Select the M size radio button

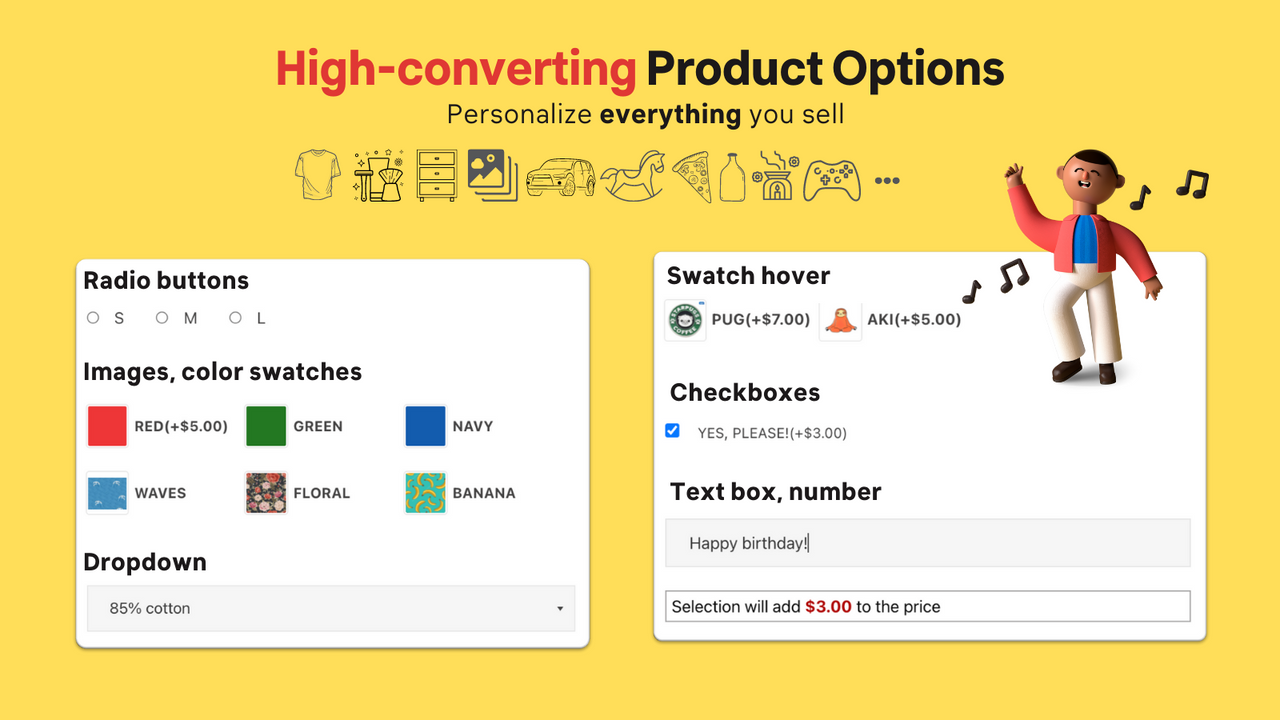click(x=162, y=318)
